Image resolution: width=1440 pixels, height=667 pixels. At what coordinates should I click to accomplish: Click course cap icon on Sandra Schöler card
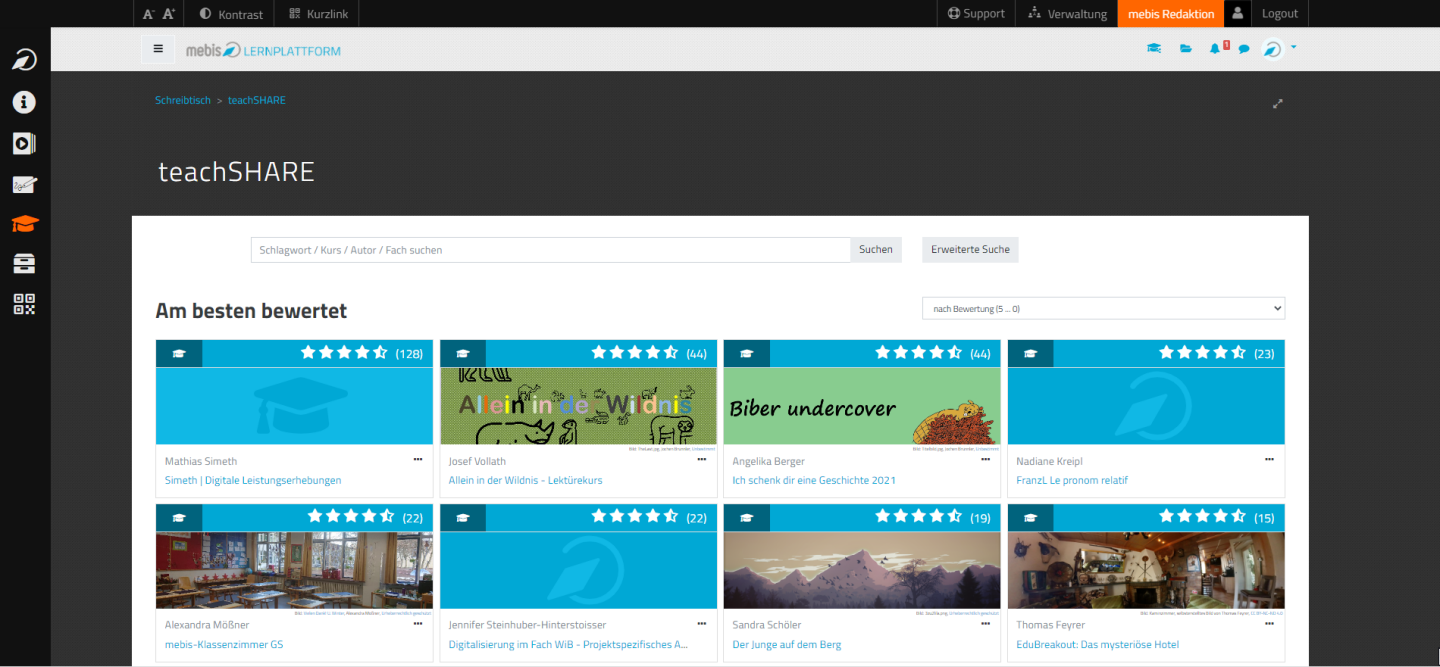coord(747,517)
